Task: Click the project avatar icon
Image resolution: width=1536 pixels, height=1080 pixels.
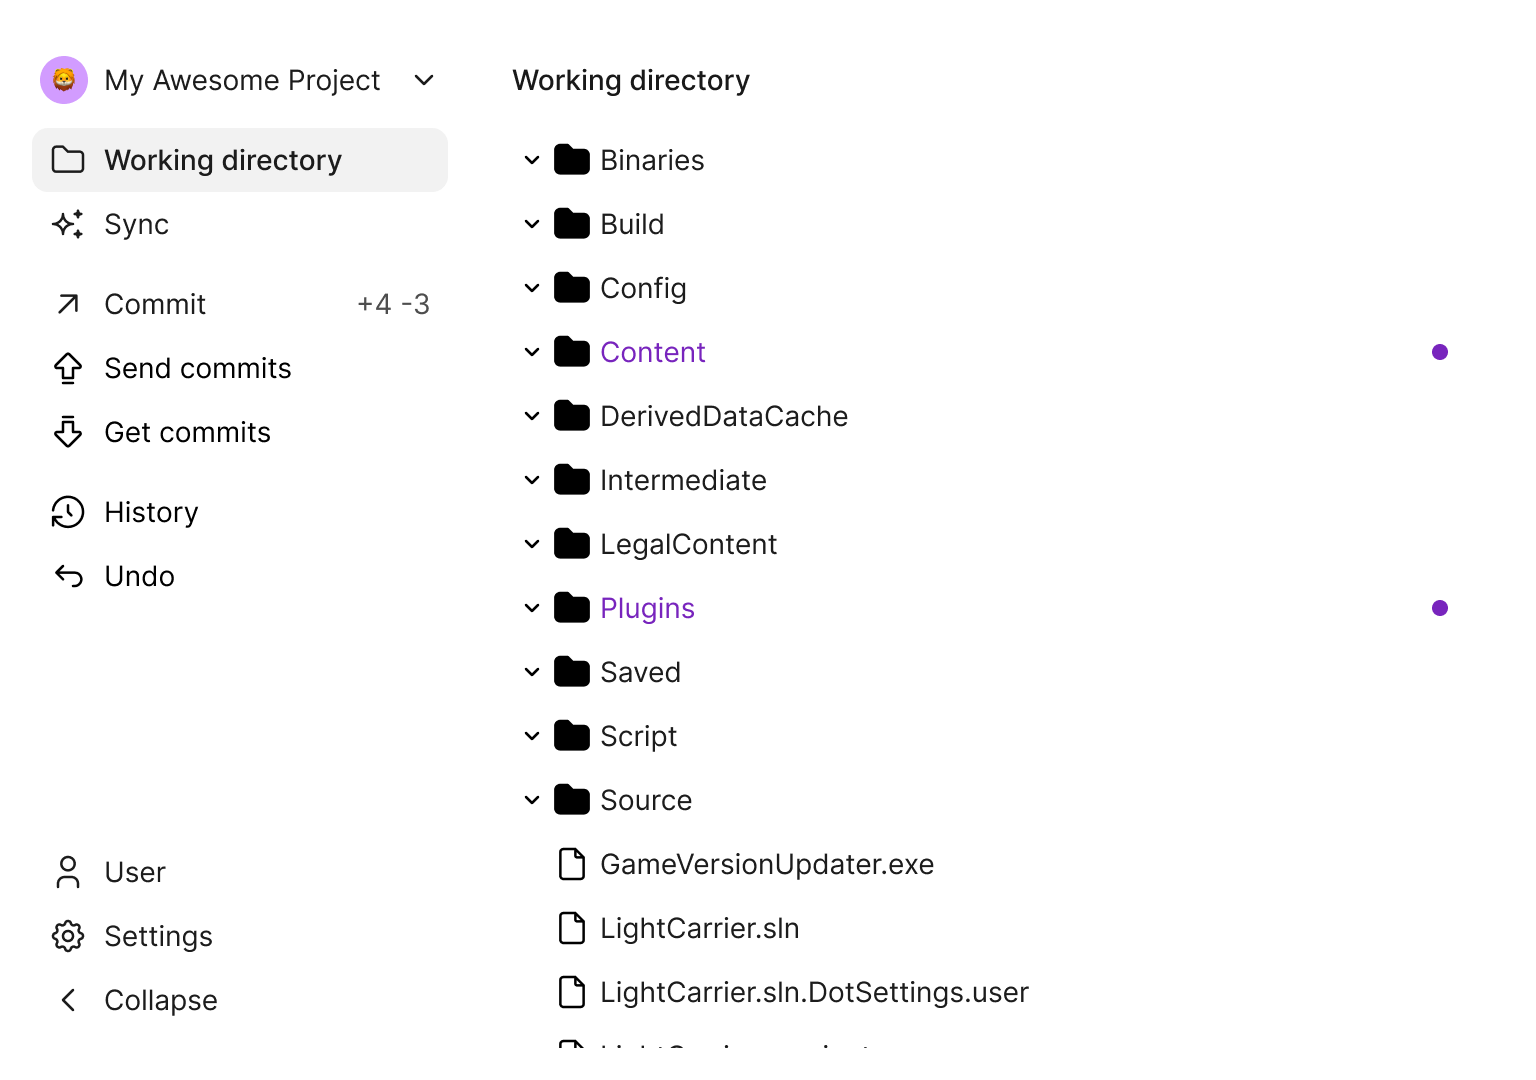Action: coord(64,80)
